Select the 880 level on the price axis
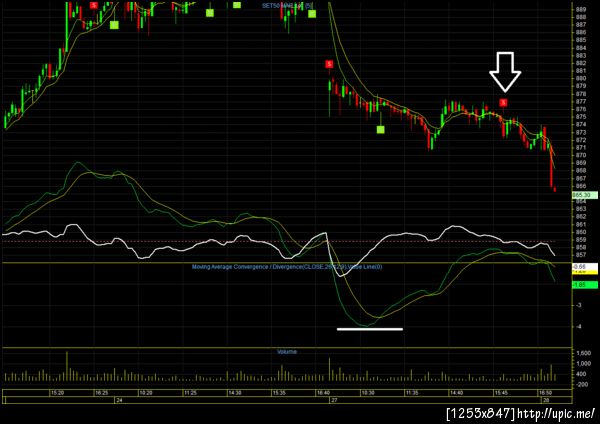This screenshot has width=600, height=424. coord(580,78)
